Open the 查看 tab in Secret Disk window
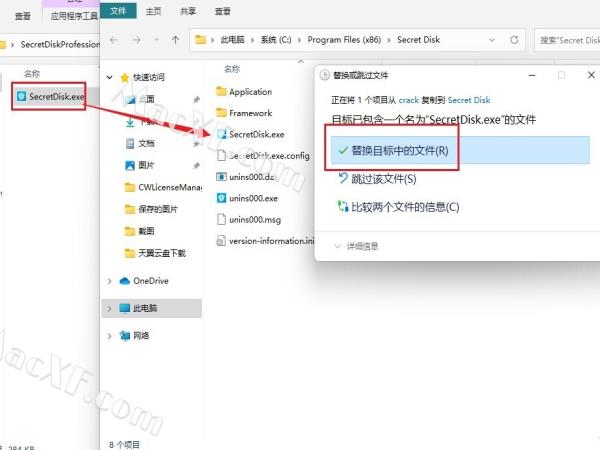The image size is (600, 450). [222, 11]
